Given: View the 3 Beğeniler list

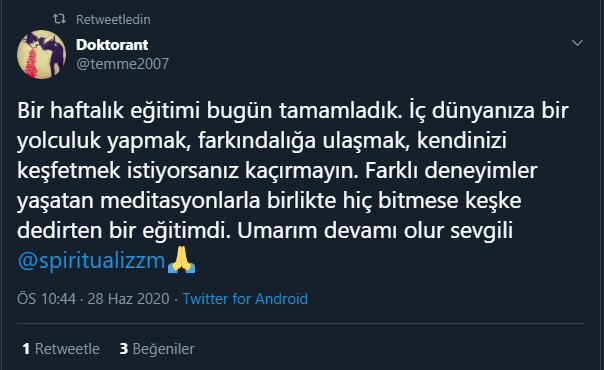Looking at the screenshot, I should [157, 349].
